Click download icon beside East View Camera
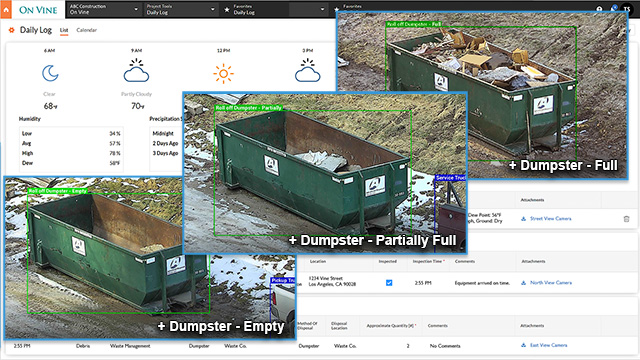Viewport: 640px width, 360px height. 523,345
